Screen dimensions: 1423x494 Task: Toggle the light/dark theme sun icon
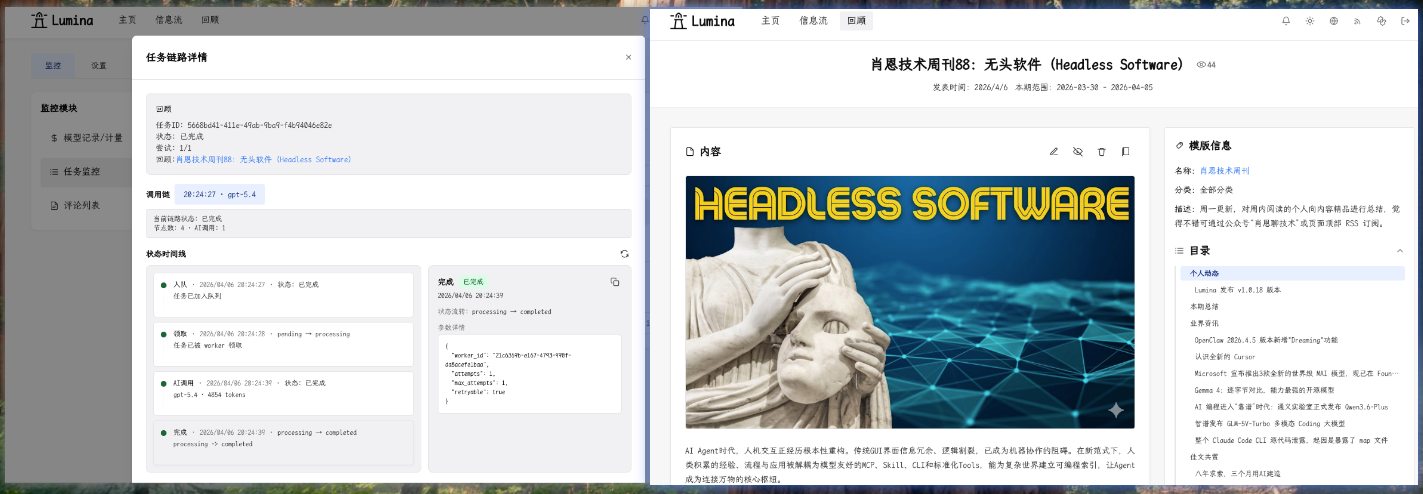[1310, 21]
